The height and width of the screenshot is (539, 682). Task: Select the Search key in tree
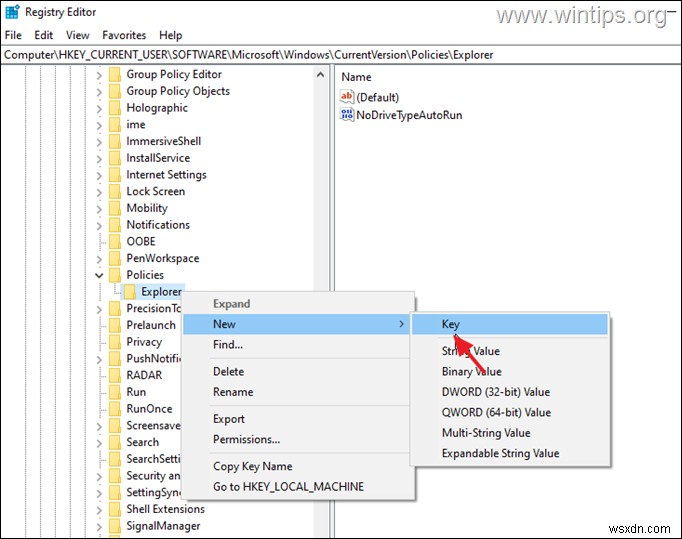(x=143, y=442)
